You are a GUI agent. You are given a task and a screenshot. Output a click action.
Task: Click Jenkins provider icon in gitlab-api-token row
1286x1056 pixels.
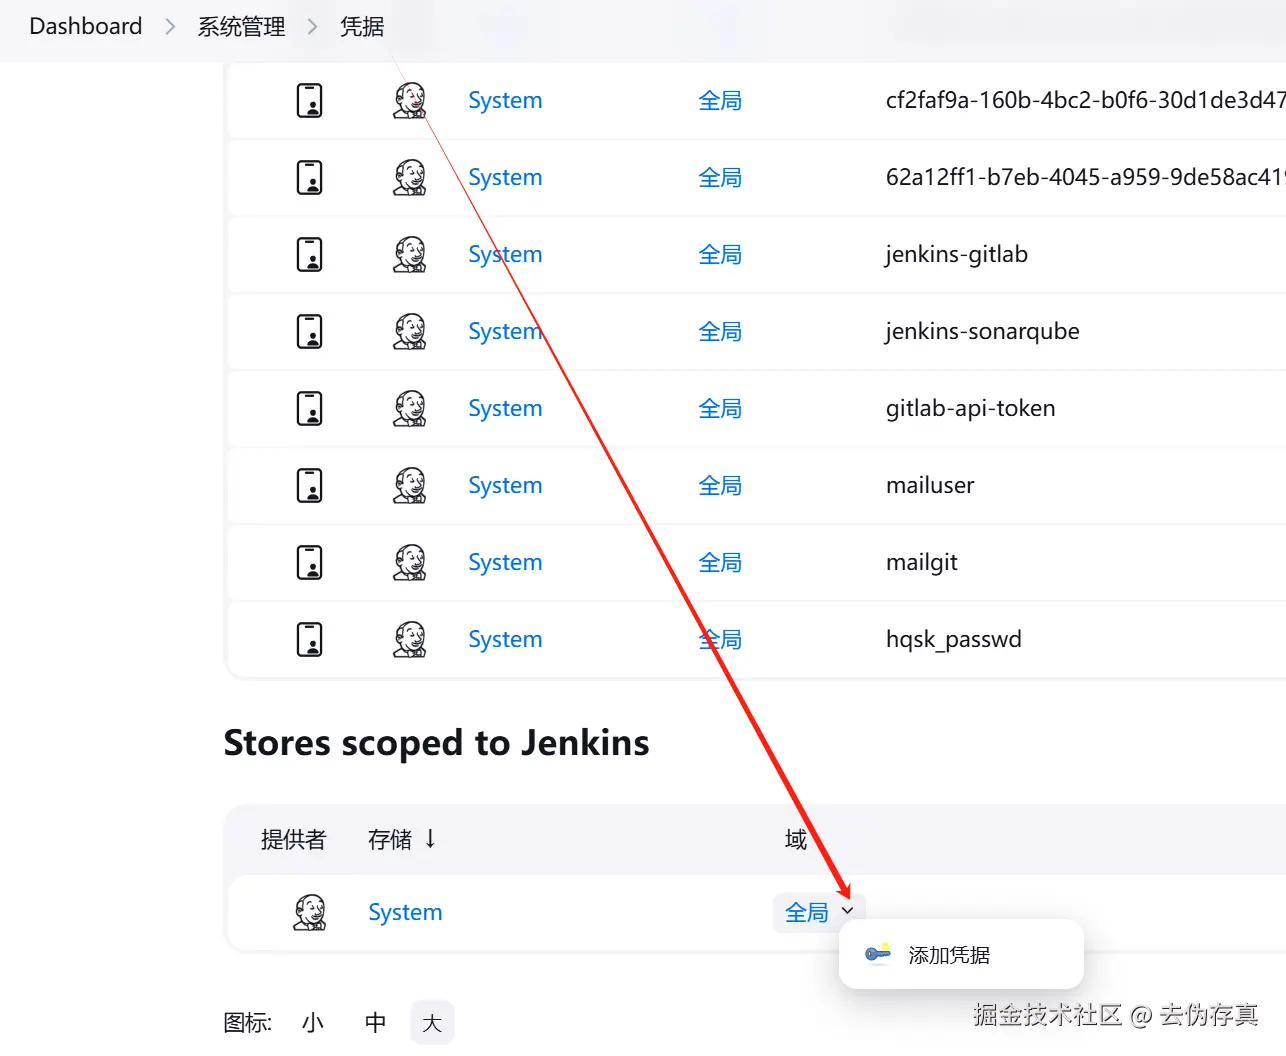410,409
